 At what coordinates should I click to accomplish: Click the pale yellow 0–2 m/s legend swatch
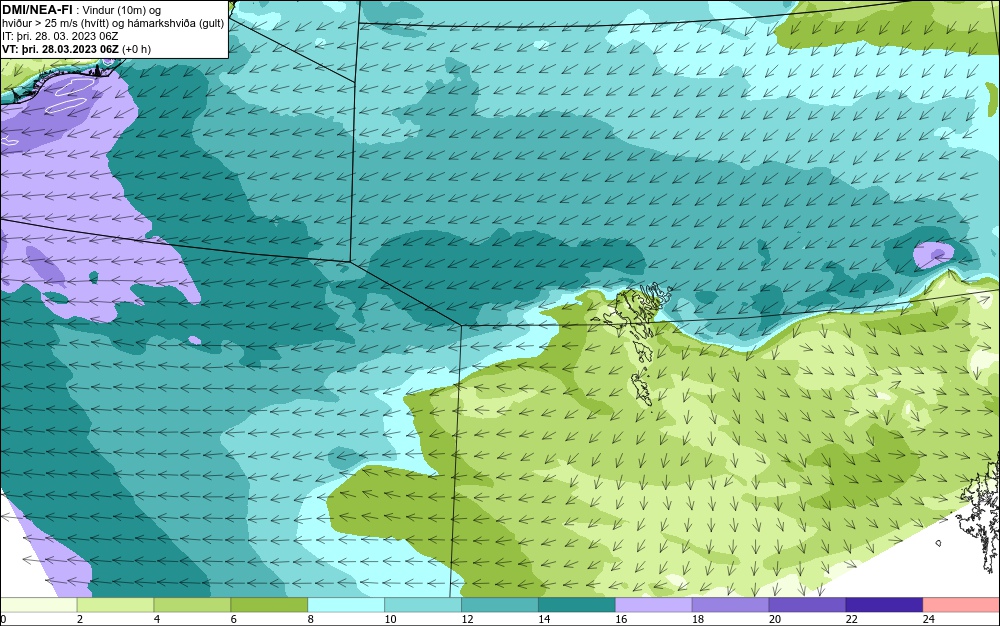pos(38,605)
